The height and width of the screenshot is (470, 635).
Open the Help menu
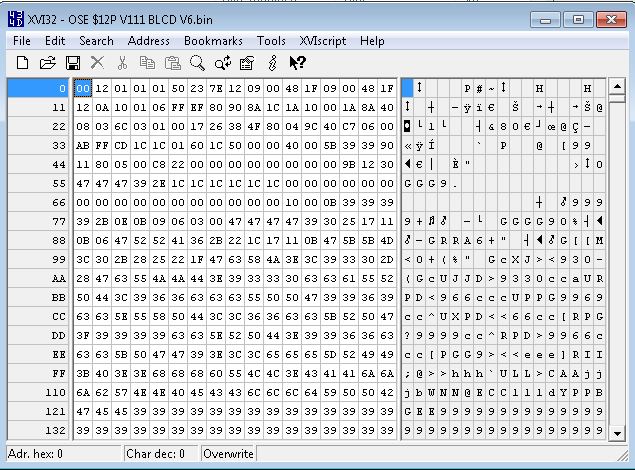[372, 41]
